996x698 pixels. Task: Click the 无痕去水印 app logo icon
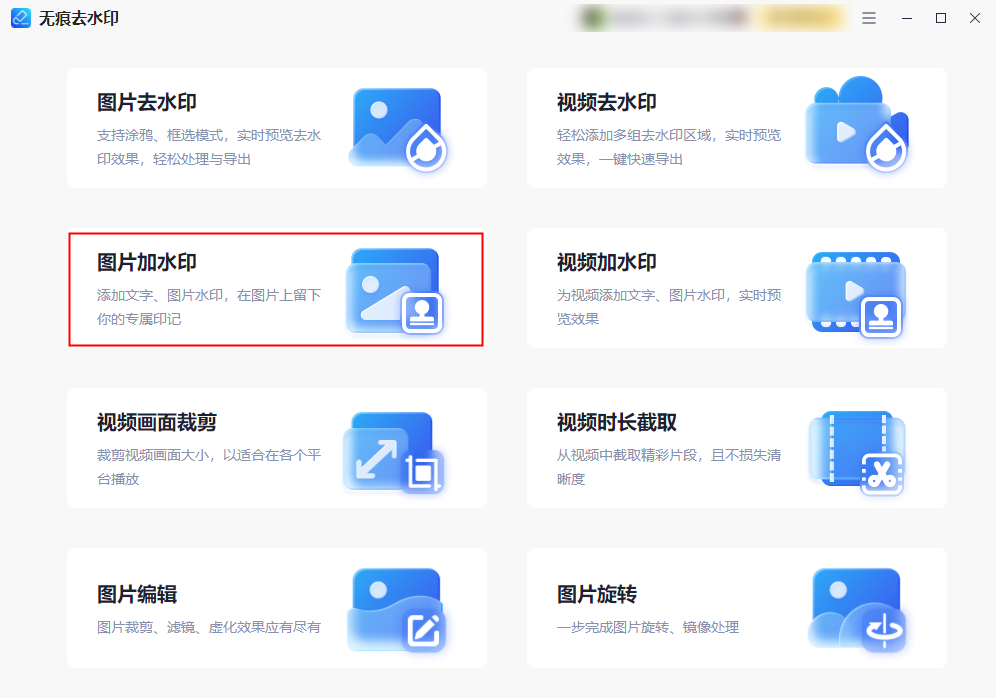click(21, 18)
